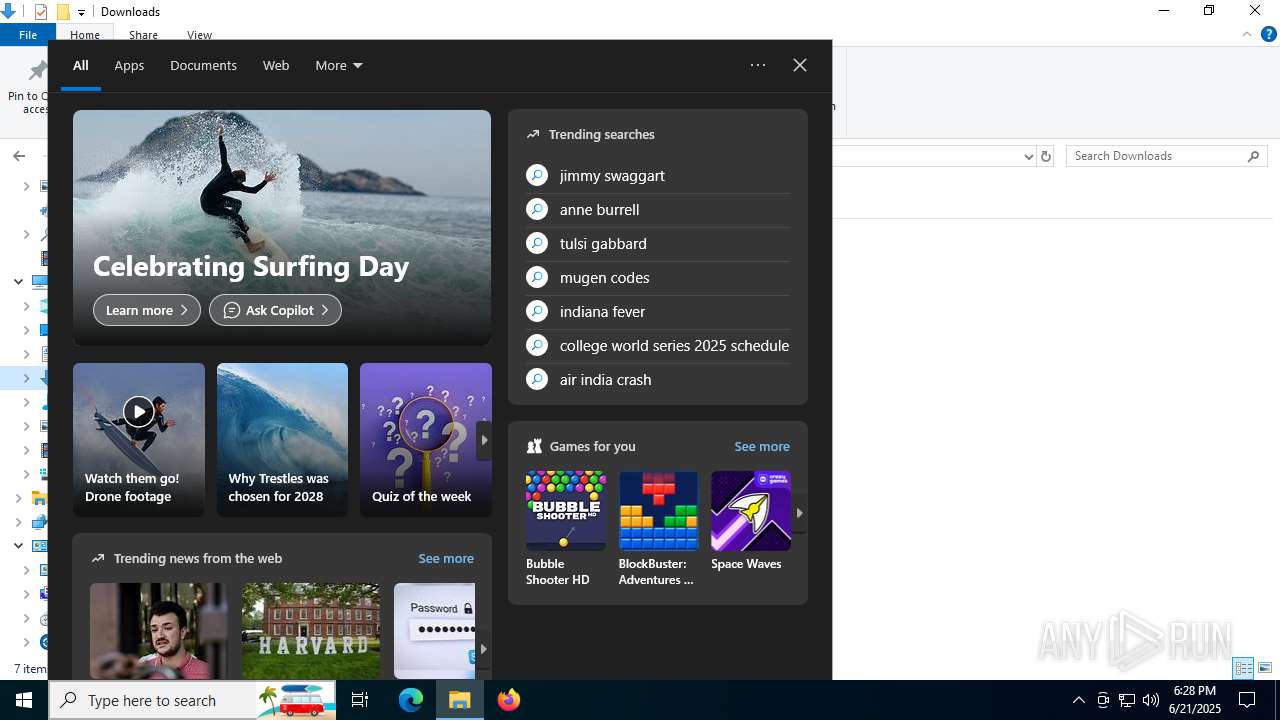
Task: Open the Home ribbon tab
Action: tap(85, 35)
